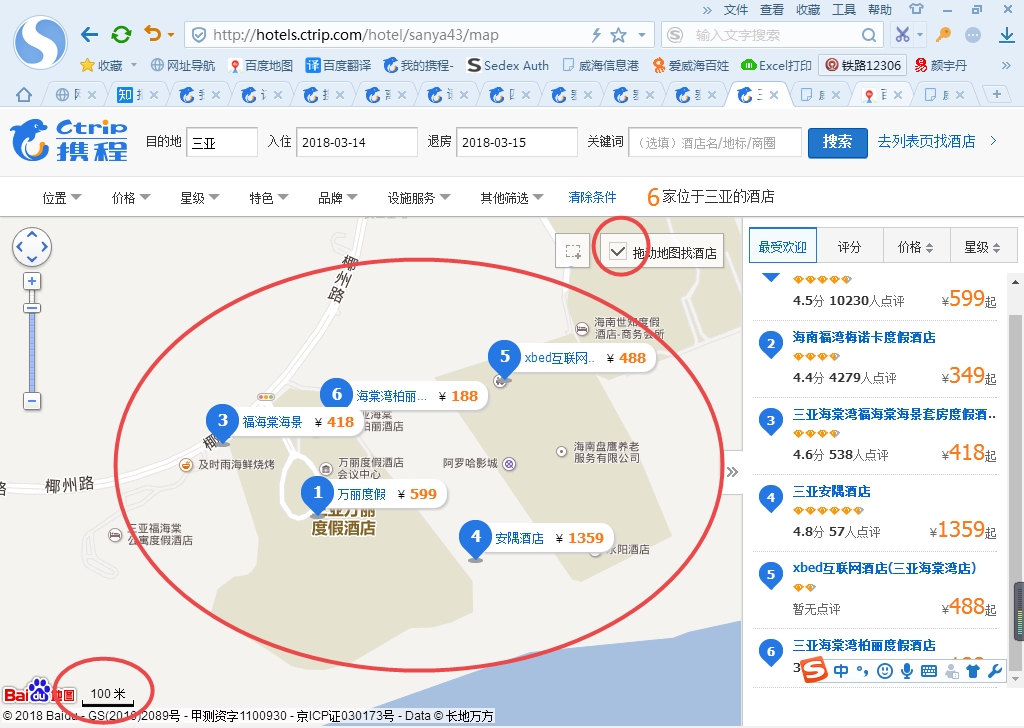This screenshot has height=728, width=1024.
Task: Open the 收藏 browser menu
Action: click(808, 9)
